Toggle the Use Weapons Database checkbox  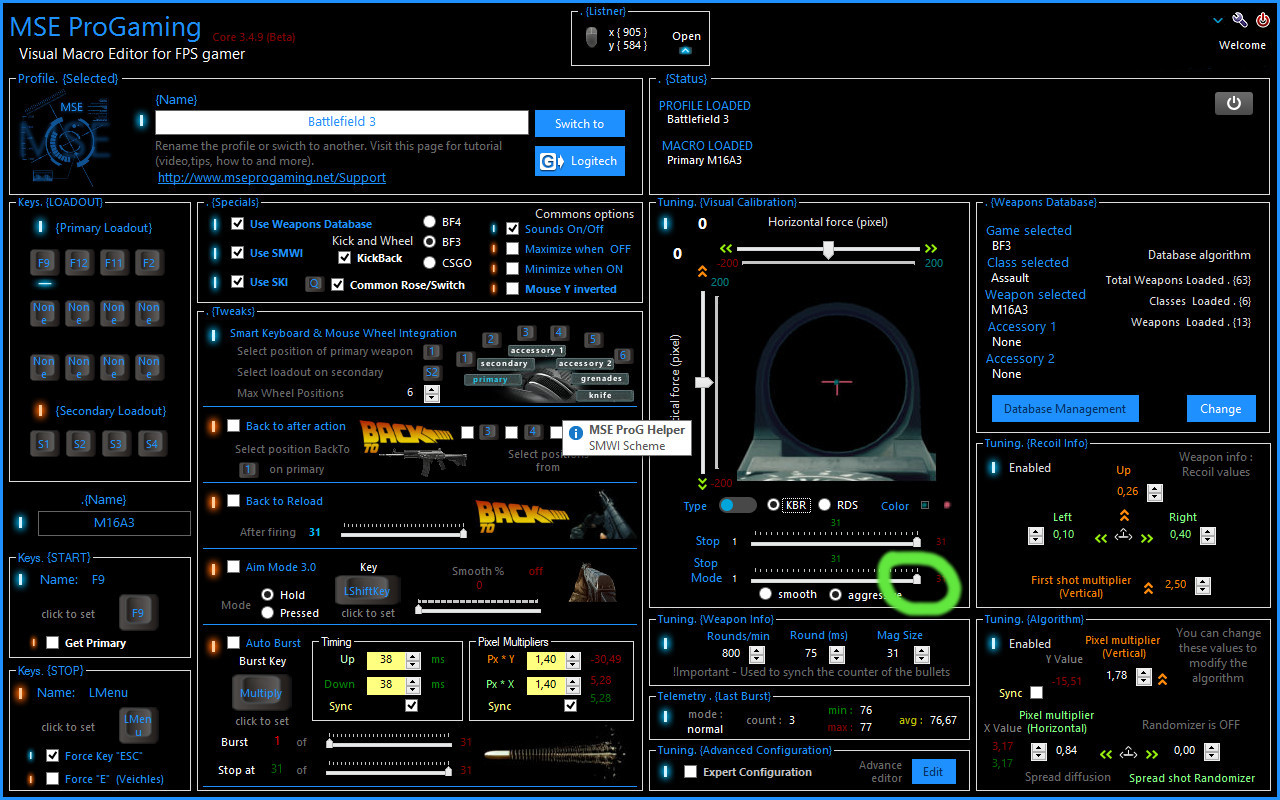[238, 224]
